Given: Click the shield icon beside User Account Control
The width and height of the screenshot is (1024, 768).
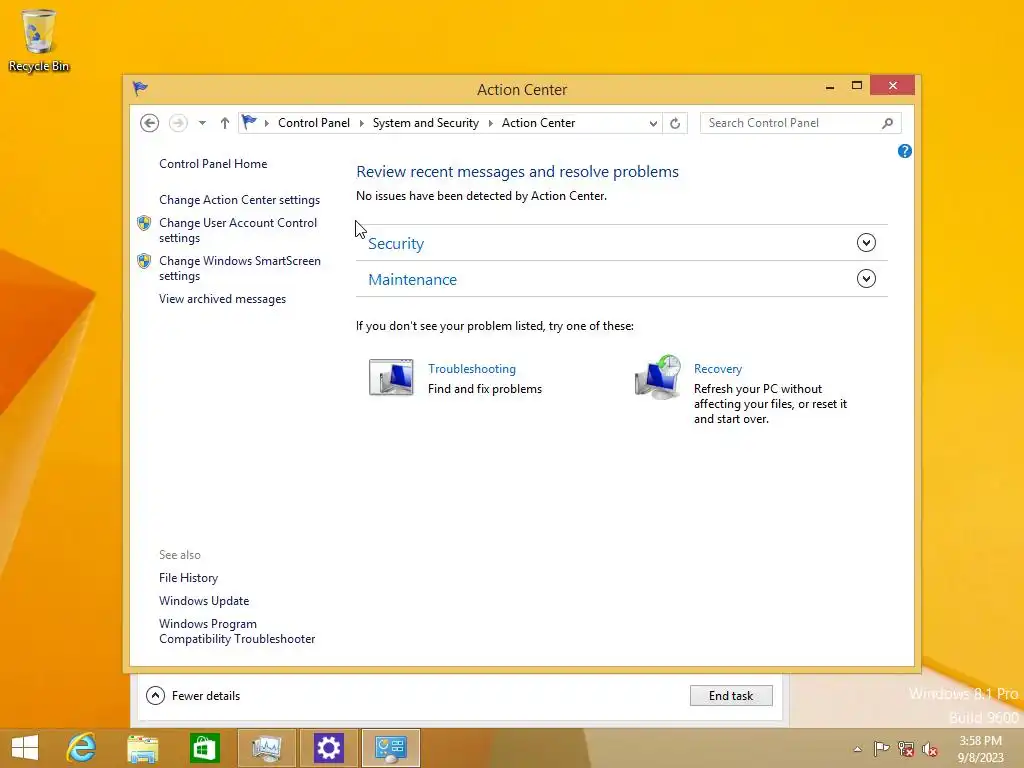Looking at the screenshot, I should (x=144, y=223).
